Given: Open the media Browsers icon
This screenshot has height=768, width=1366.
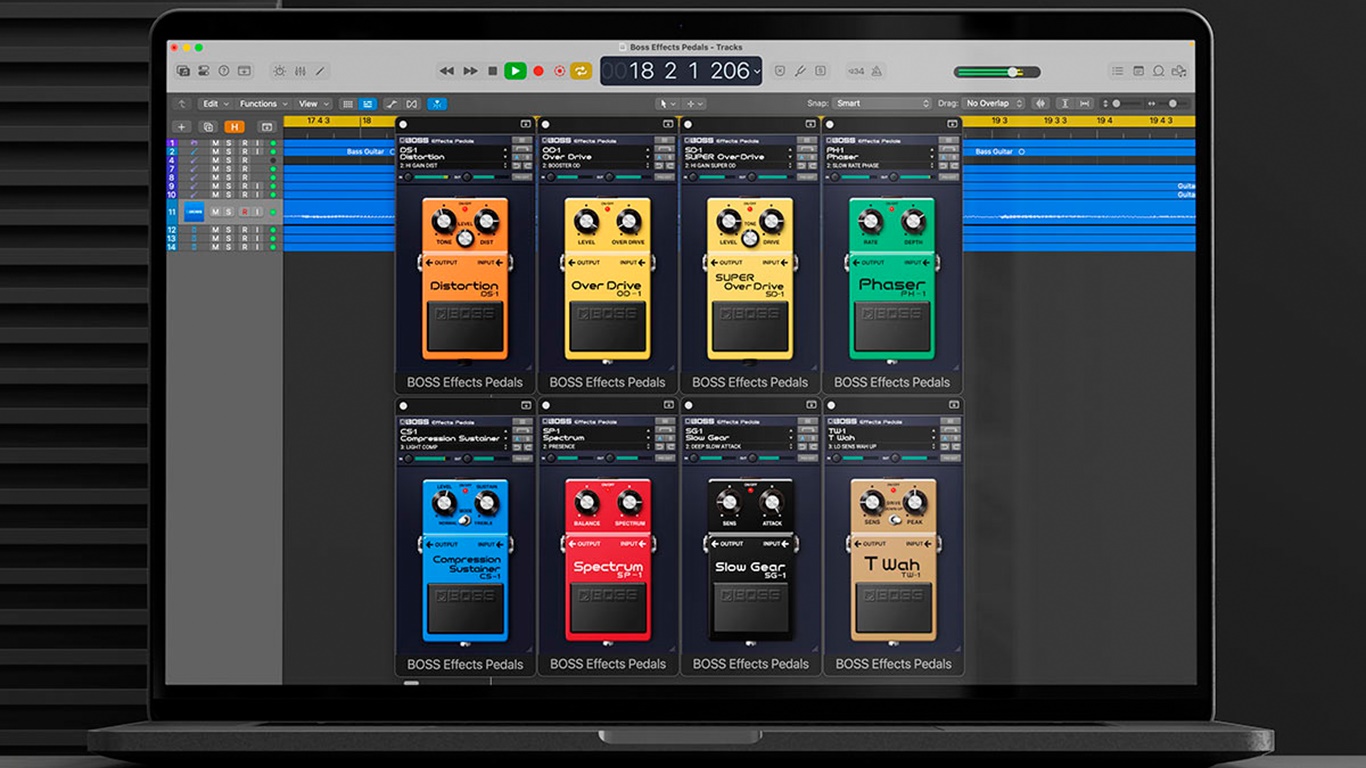Looking at the screenshot, I should 1179,71.
